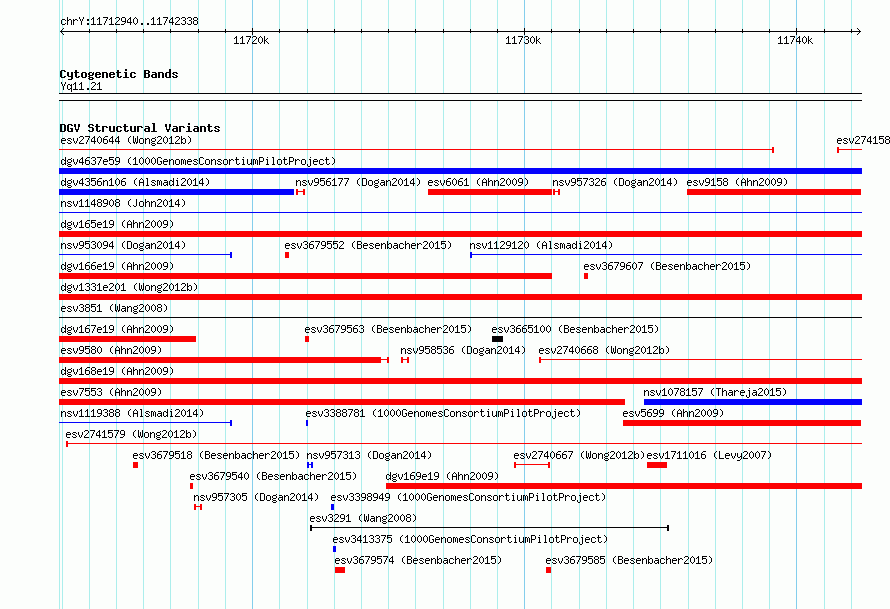
Task: Select the esv3679585 (Besenbacher2015) red marker
Action: click(x=548, y=570)
